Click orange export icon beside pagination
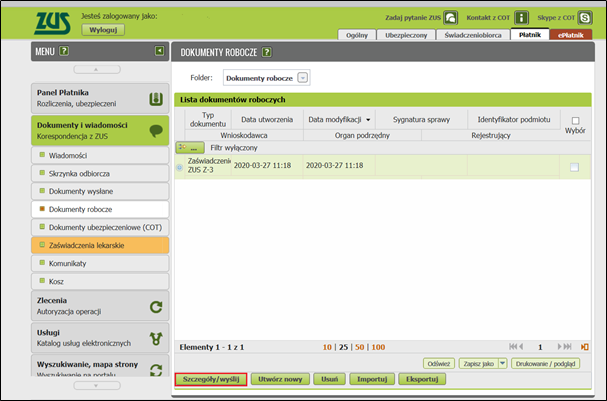Viewport: 607px width, 401px height. [584, 347]
